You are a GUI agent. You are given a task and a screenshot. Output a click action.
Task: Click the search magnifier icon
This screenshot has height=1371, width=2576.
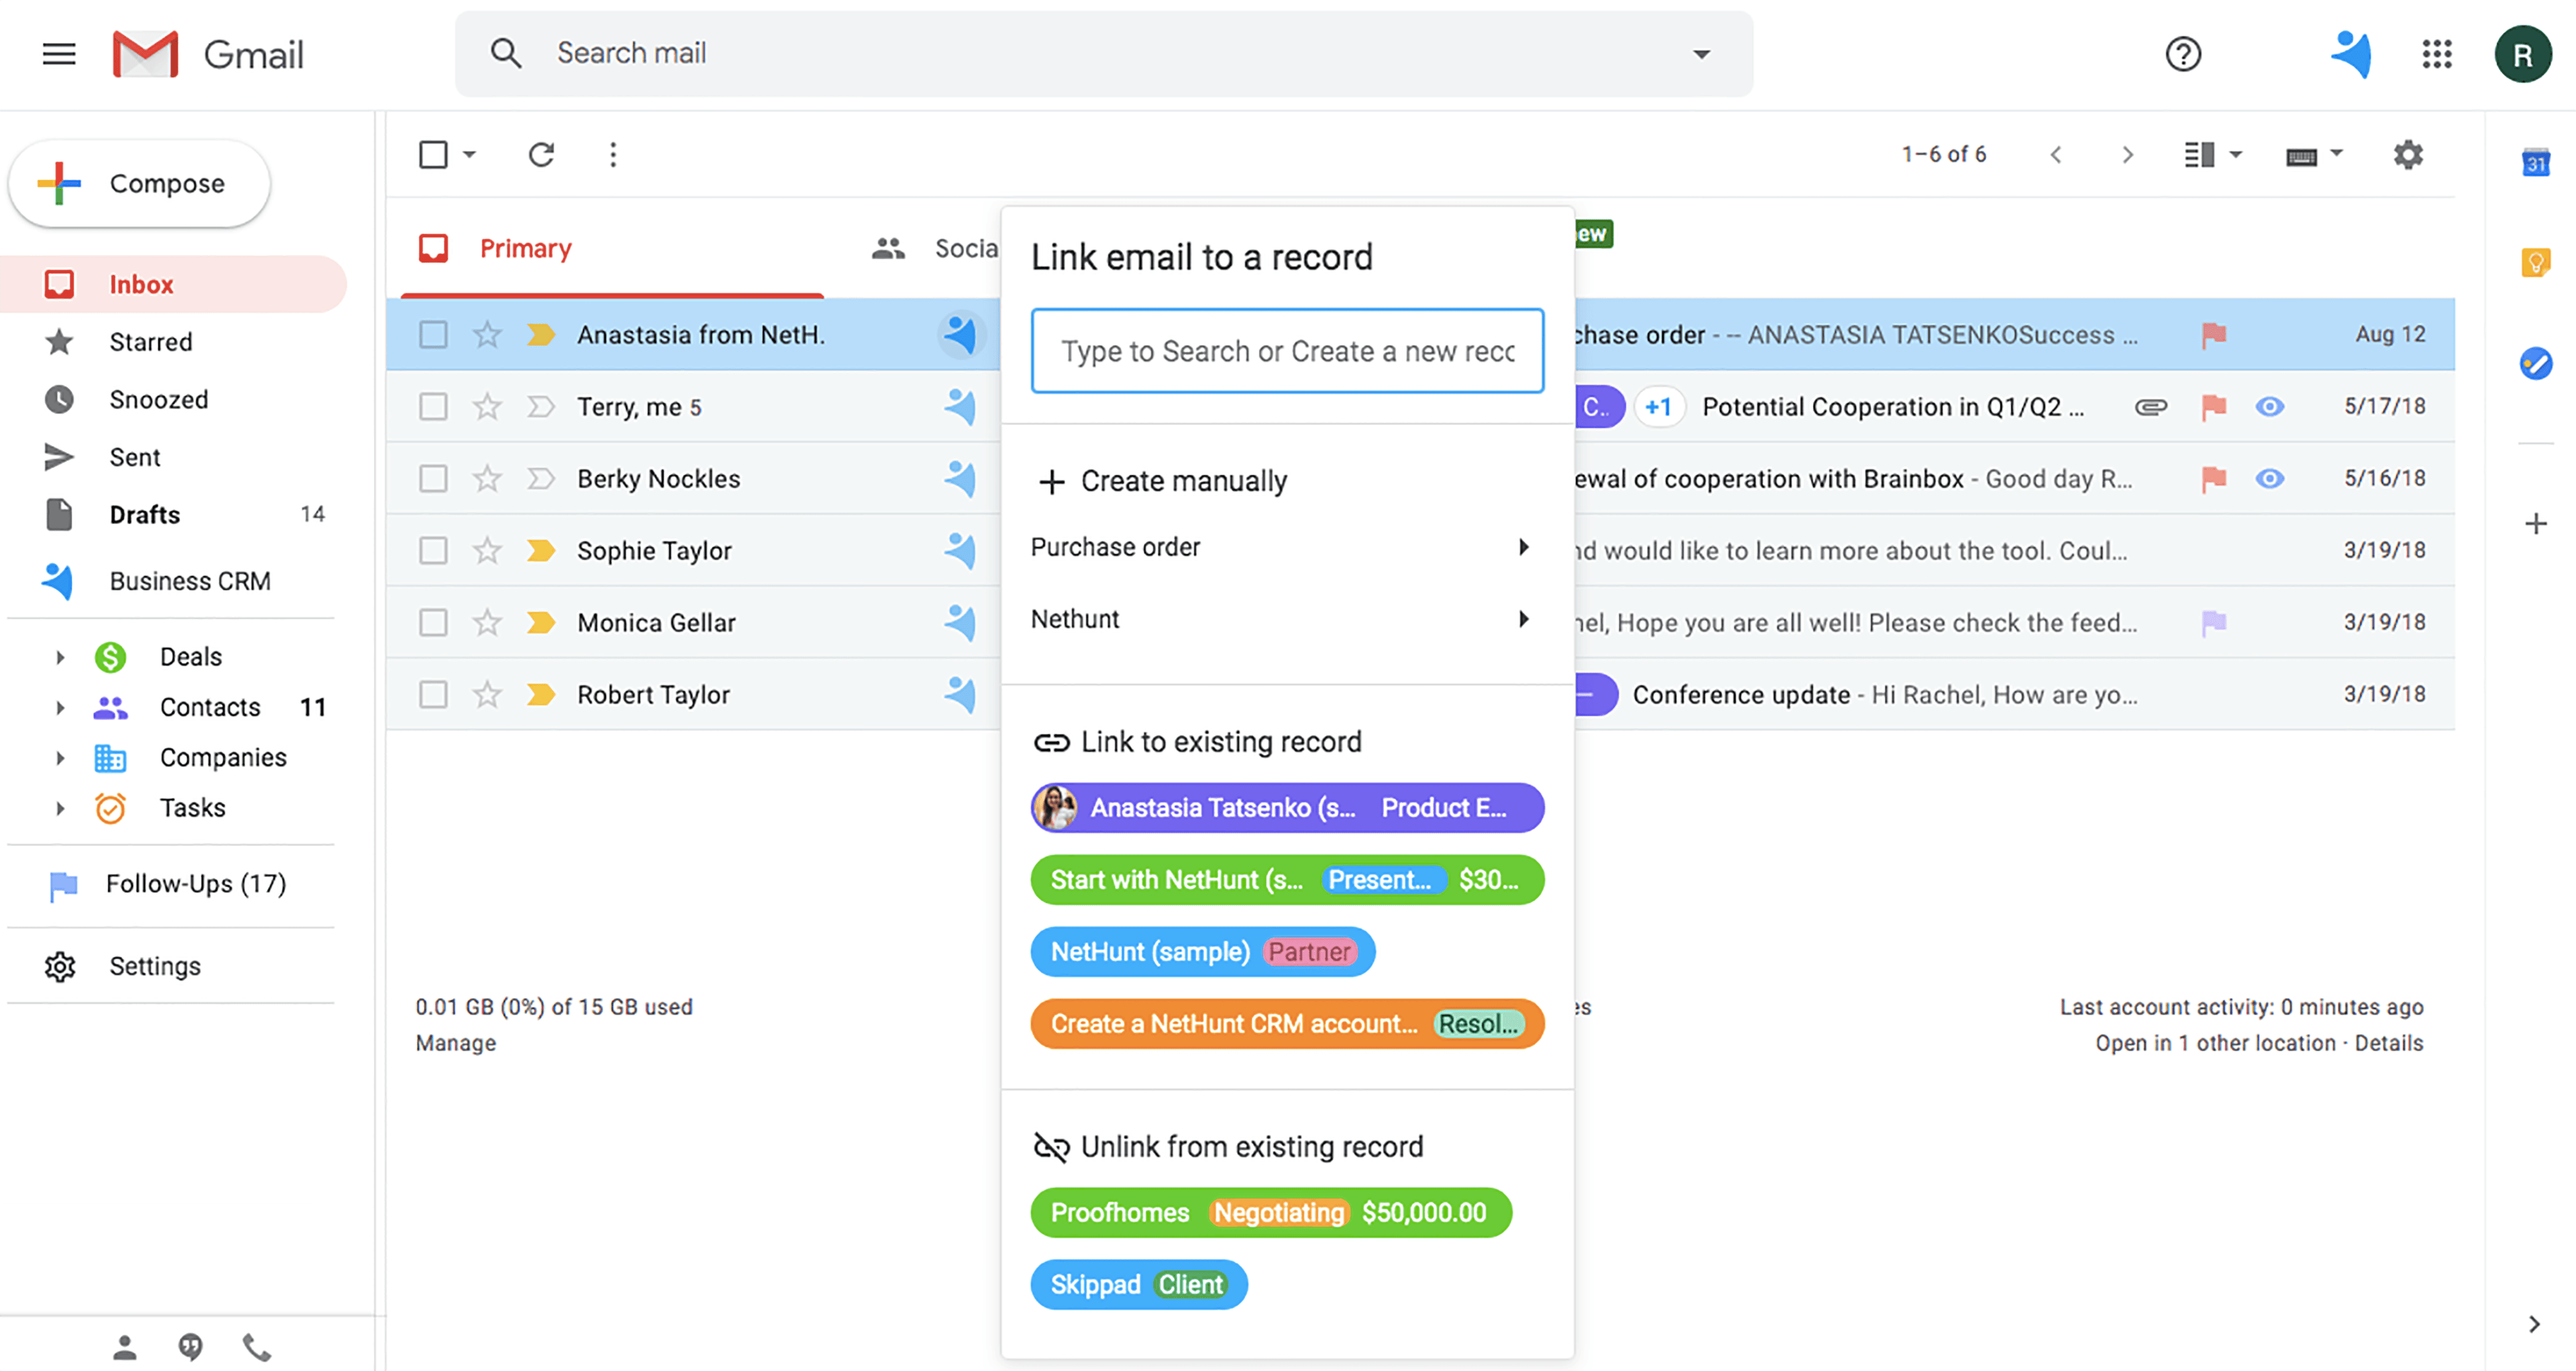tap(506, 53)
